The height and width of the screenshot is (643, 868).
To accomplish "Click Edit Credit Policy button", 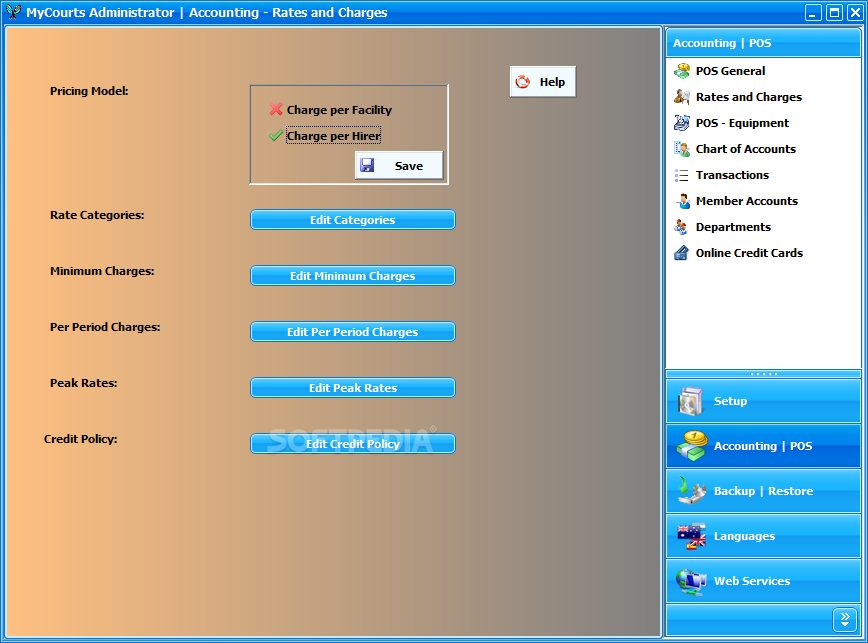I will 353,443.
